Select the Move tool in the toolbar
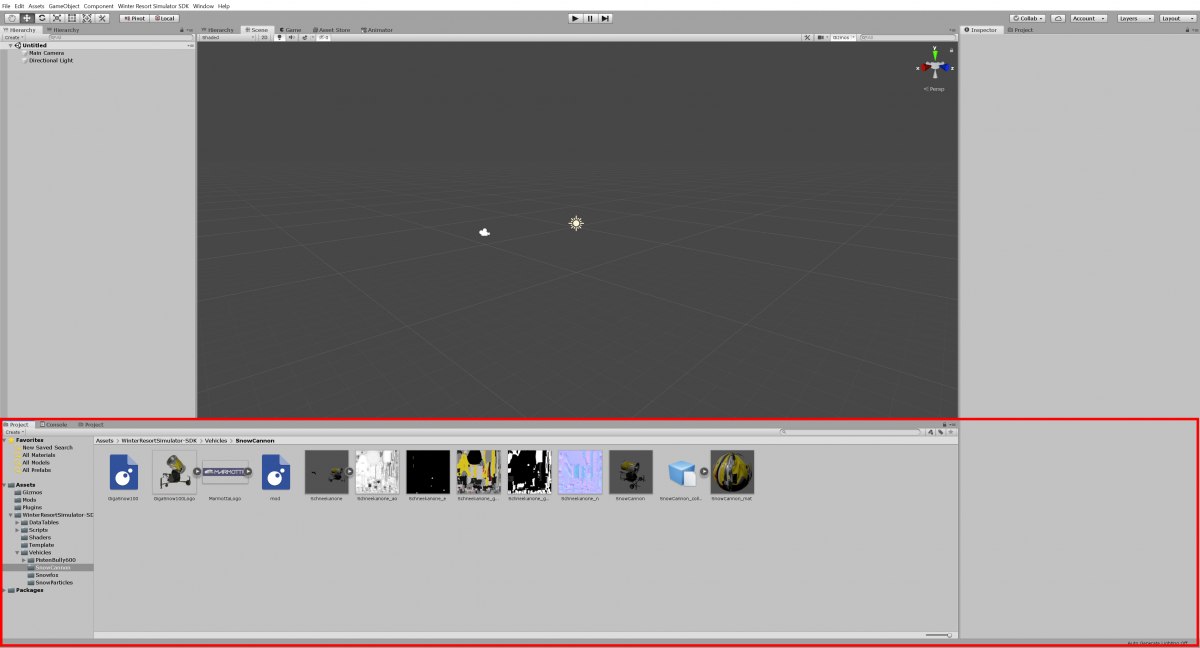1200x648 pixels. pos(27,18)
